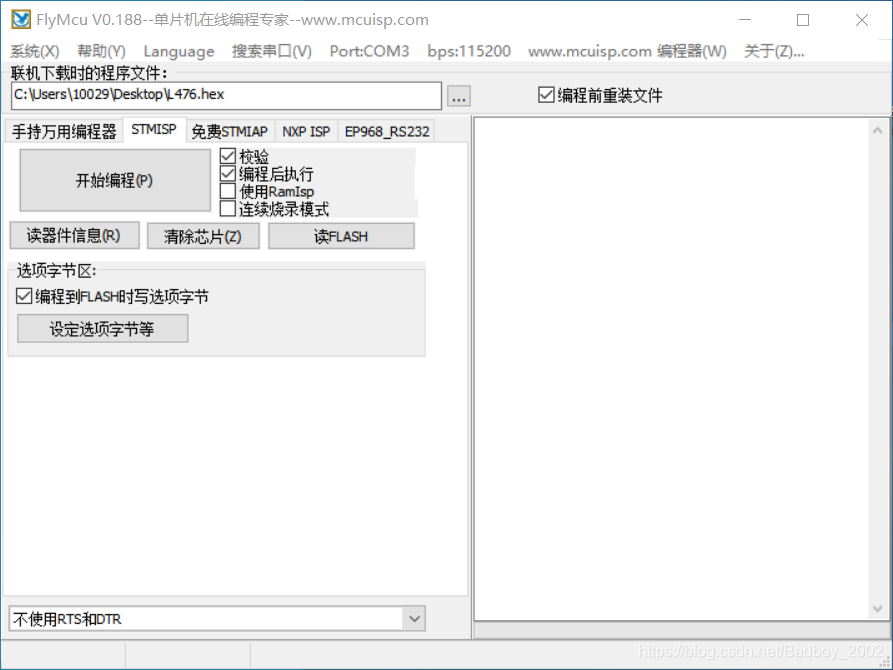
Task: Switch to the 免费STMIAP tab
Action: pos(230,132)
